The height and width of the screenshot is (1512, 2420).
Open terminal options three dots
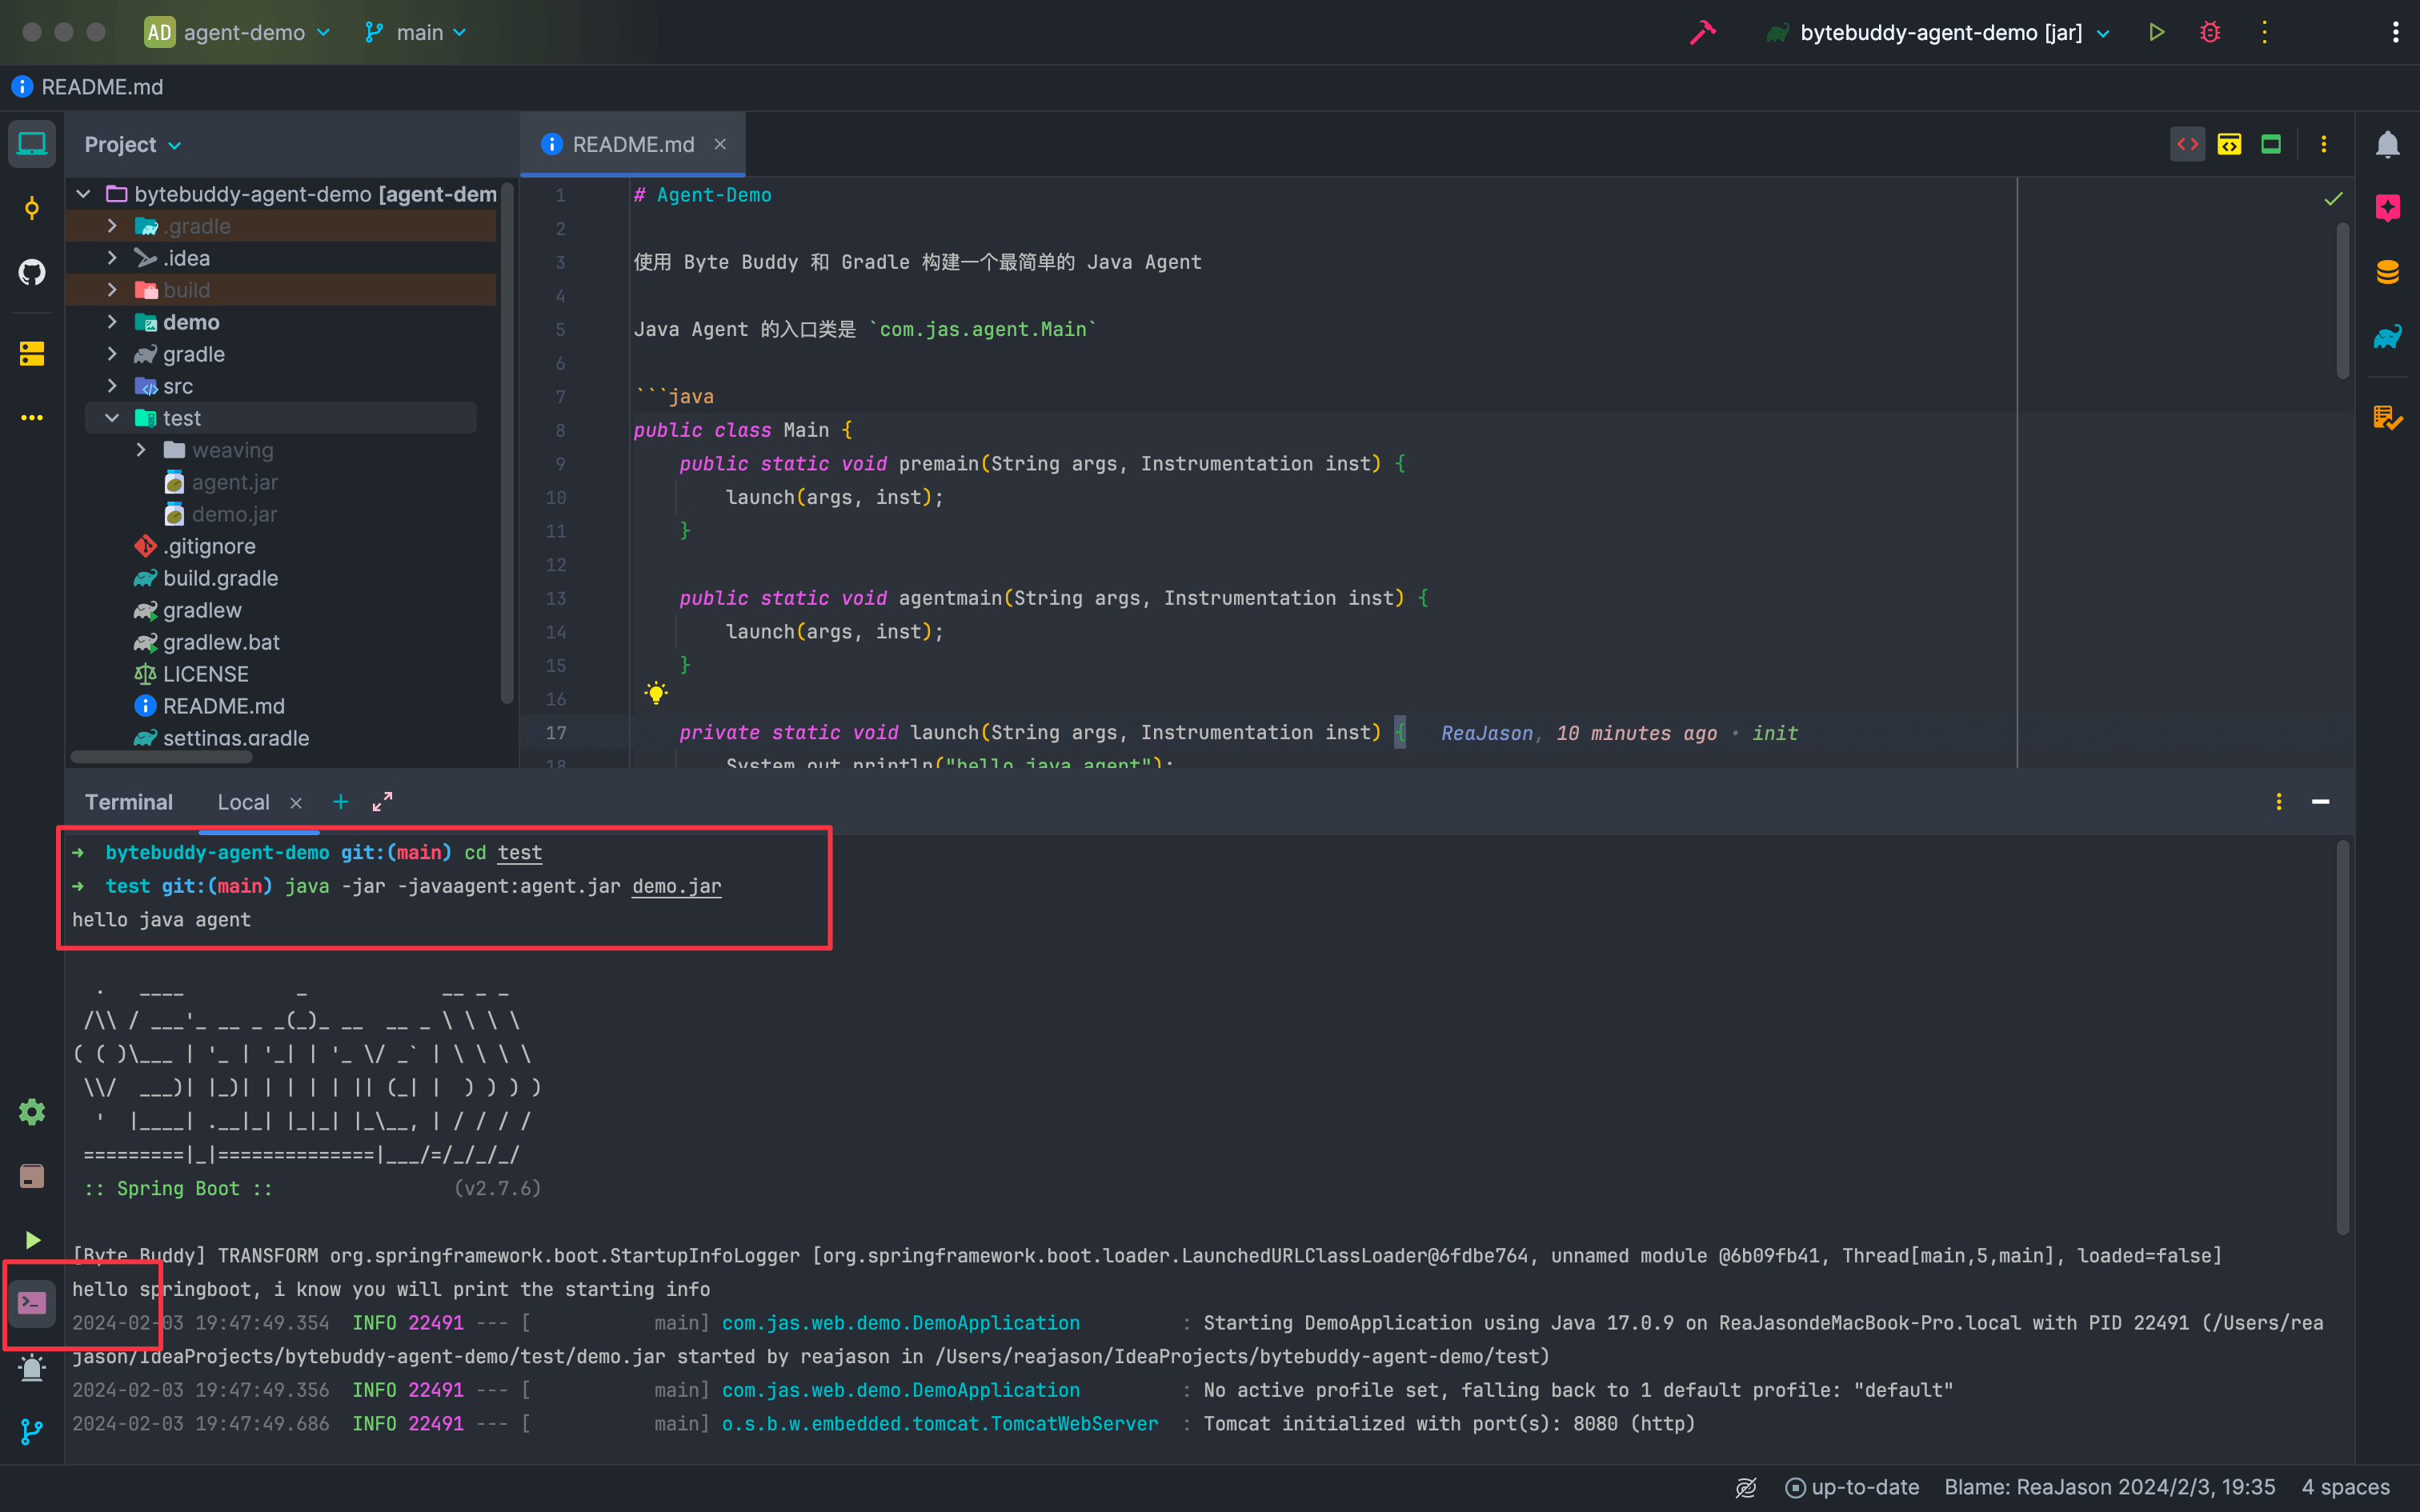(x=2278, y=802)
